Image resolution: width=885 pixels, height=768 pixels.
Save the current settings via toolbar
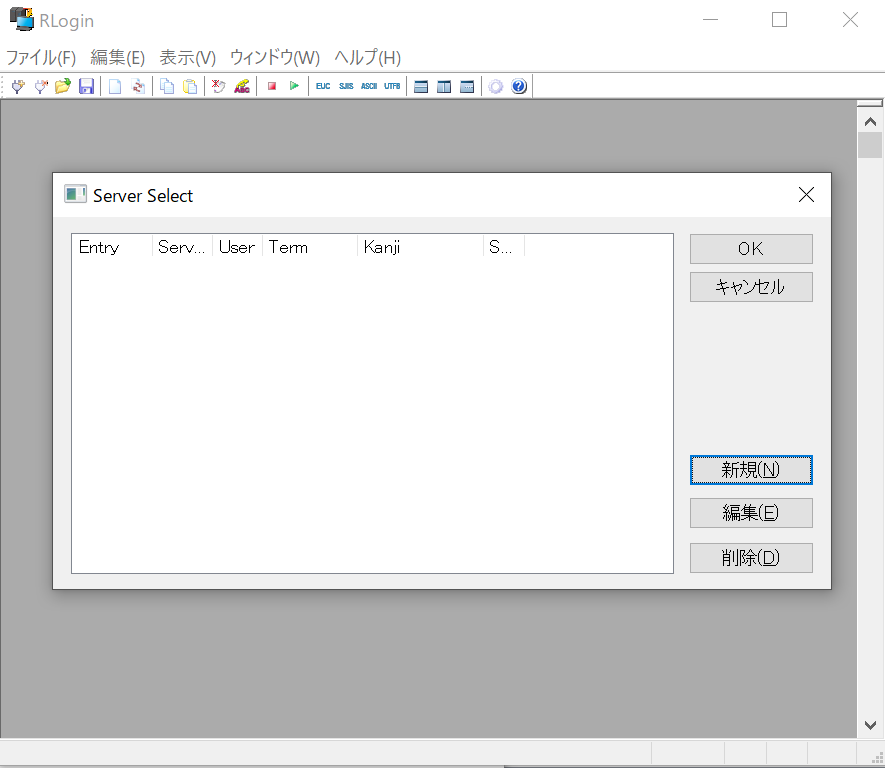[86, 86]
